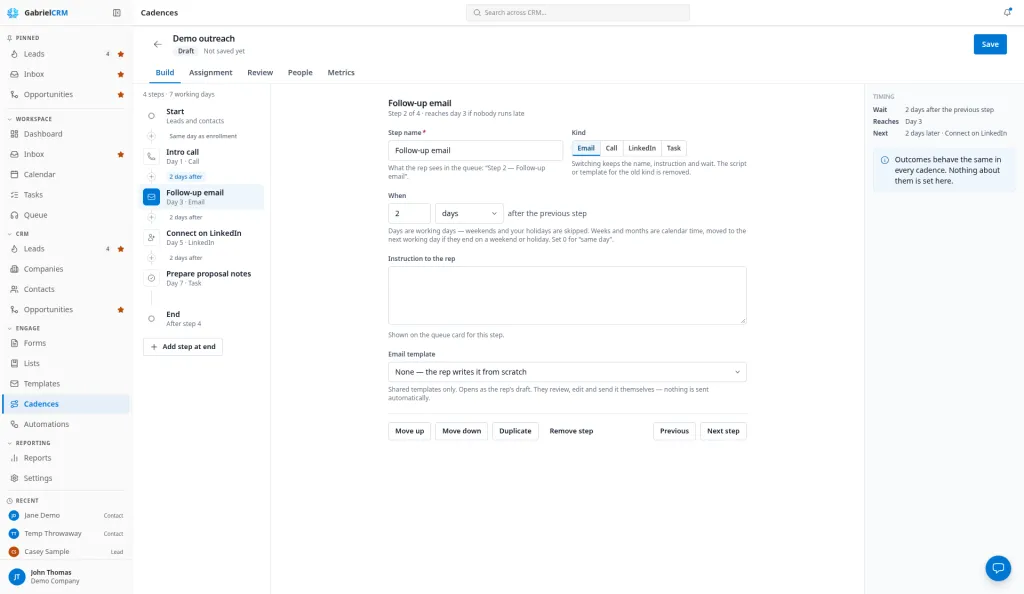
Task: Collapse the CRM section
Action: [x=18, y=234]
